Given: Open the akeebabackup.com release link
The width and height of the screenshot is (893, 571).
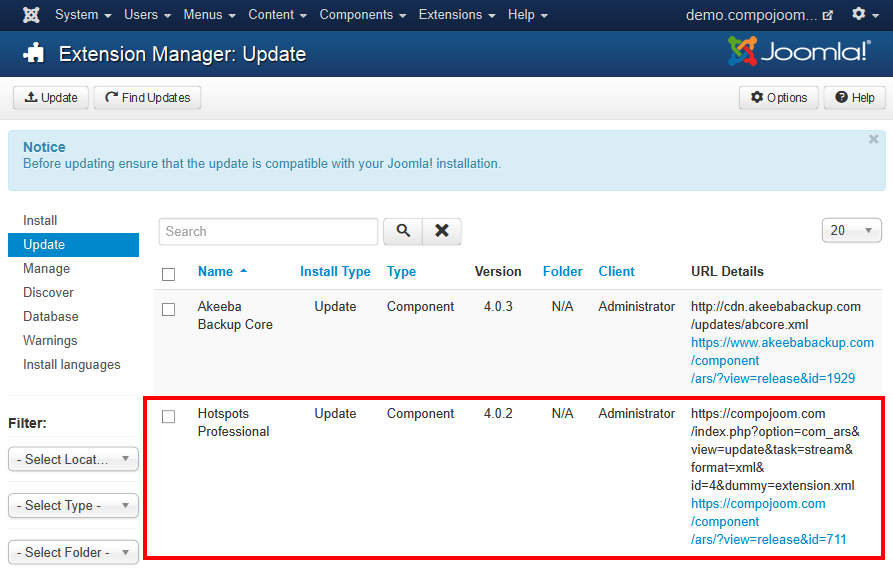Looking at the screenshot, I should (x=782, y=360).
